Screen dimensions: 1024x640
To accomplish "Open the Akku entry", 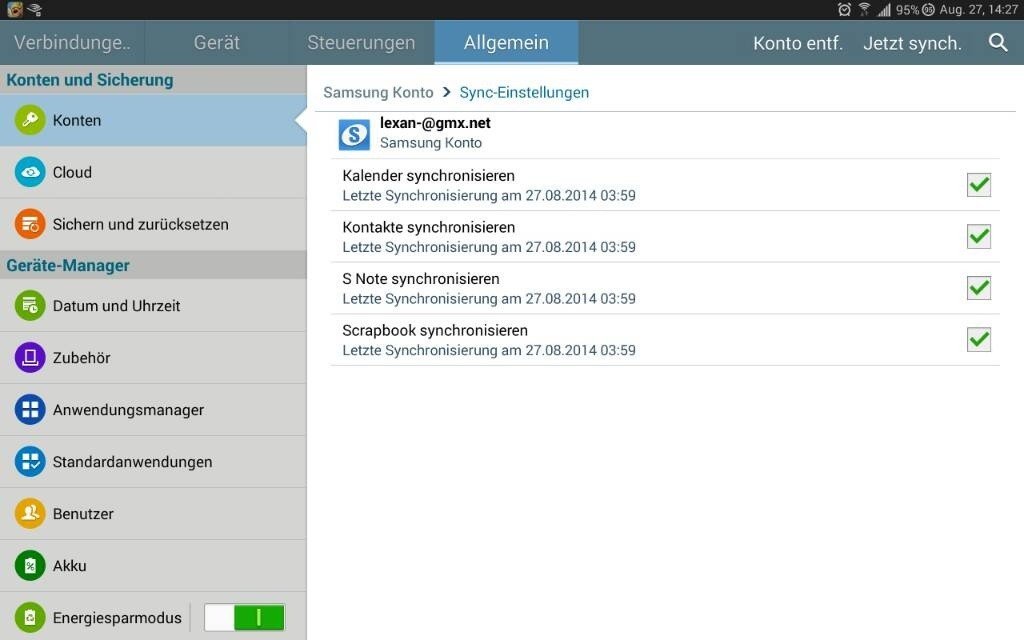I will [153, 566].
